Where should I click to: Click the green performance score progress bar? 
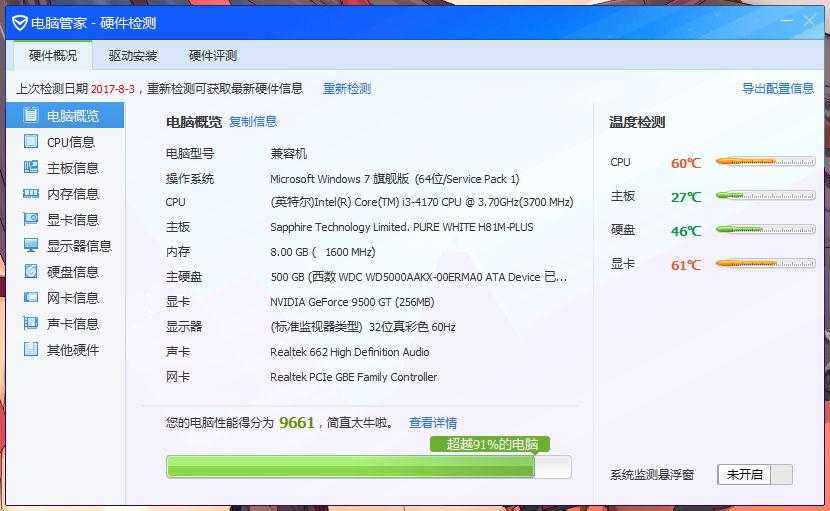(368, 467)
